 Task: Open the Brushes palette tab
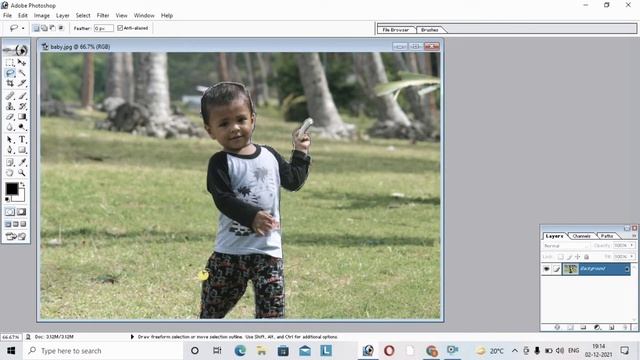[429, 30]
